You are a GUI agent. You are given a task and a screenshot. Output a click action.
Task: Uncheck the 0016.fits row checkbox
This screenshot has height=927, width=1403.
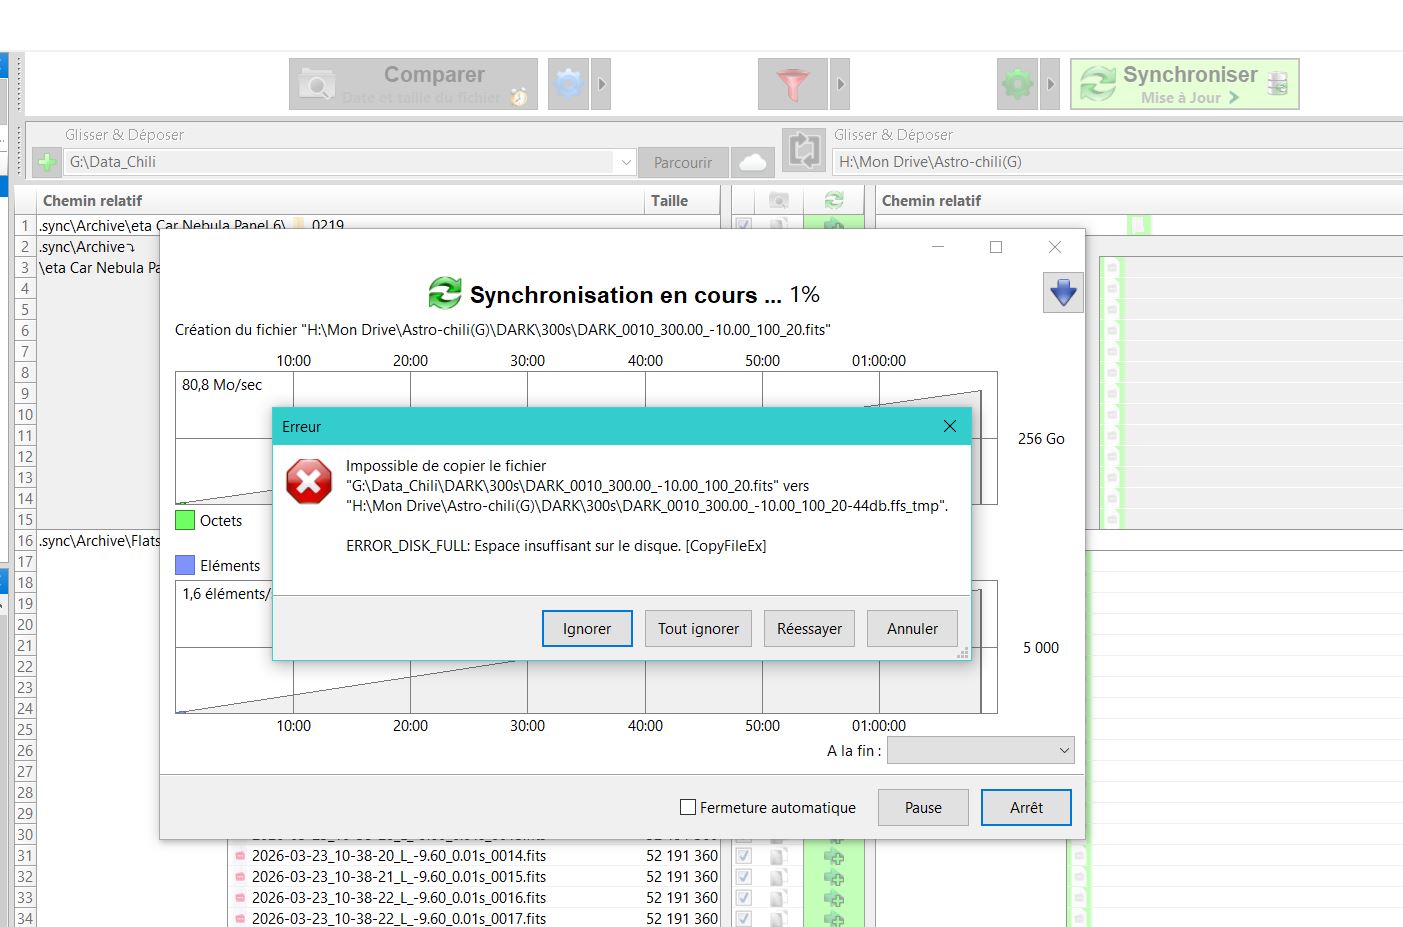click(744, 898)
